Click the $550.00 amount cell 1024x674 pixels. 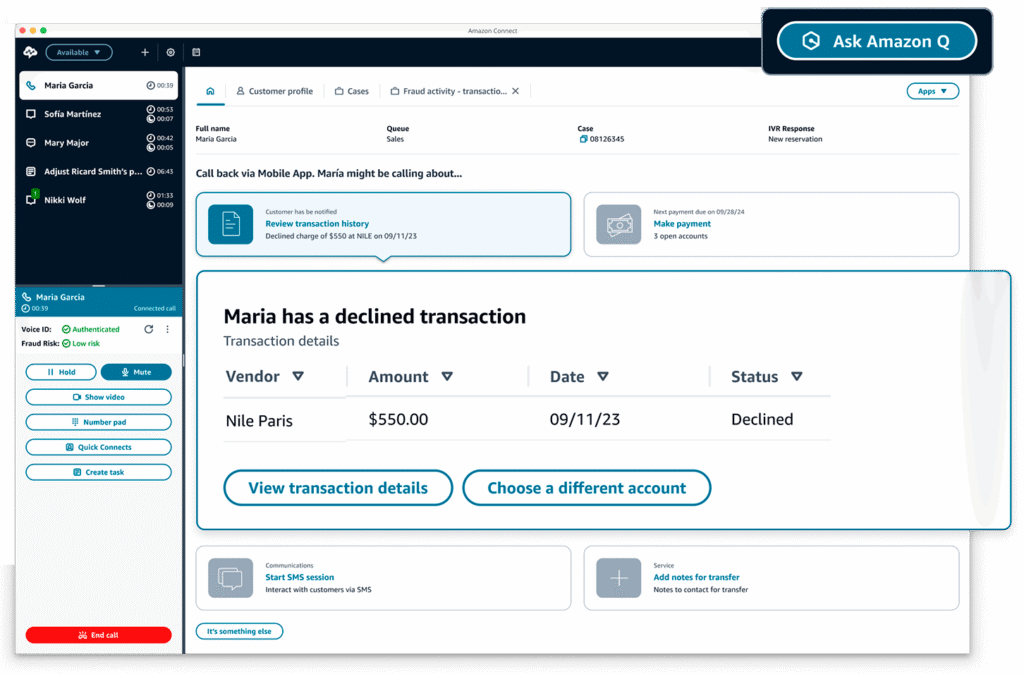click(398, 419)
